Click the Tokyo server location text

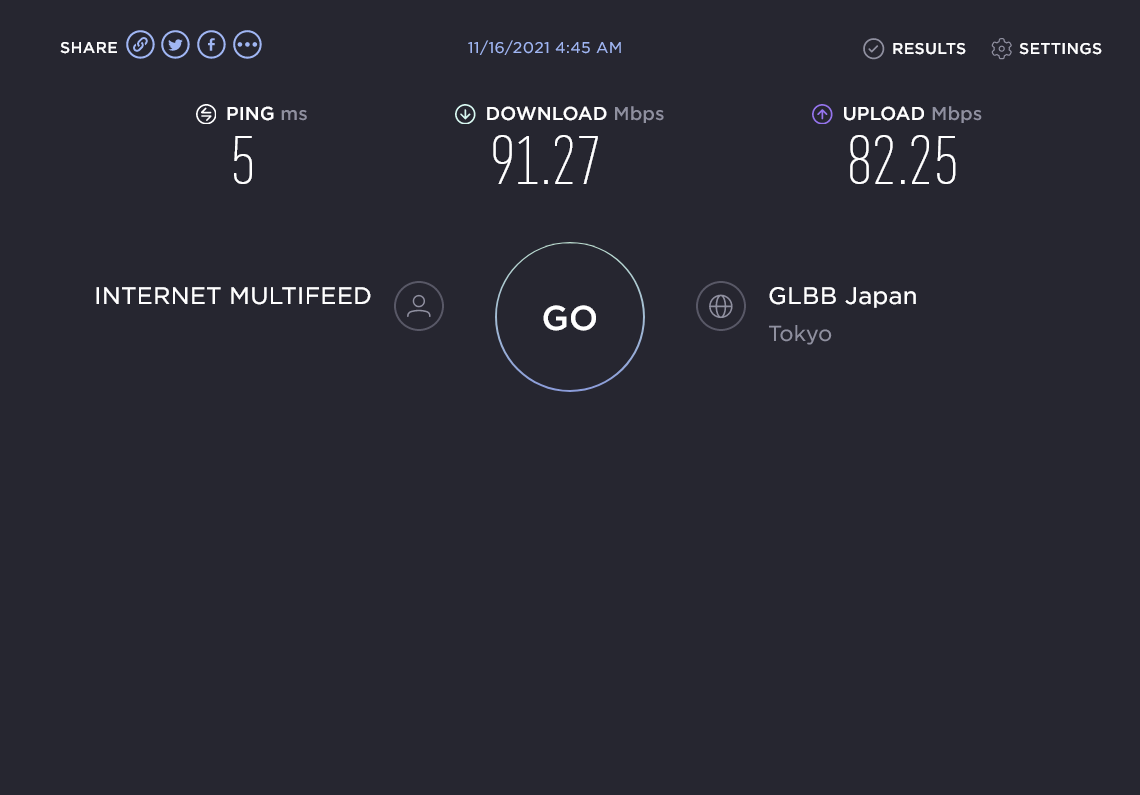click(800, 334)
